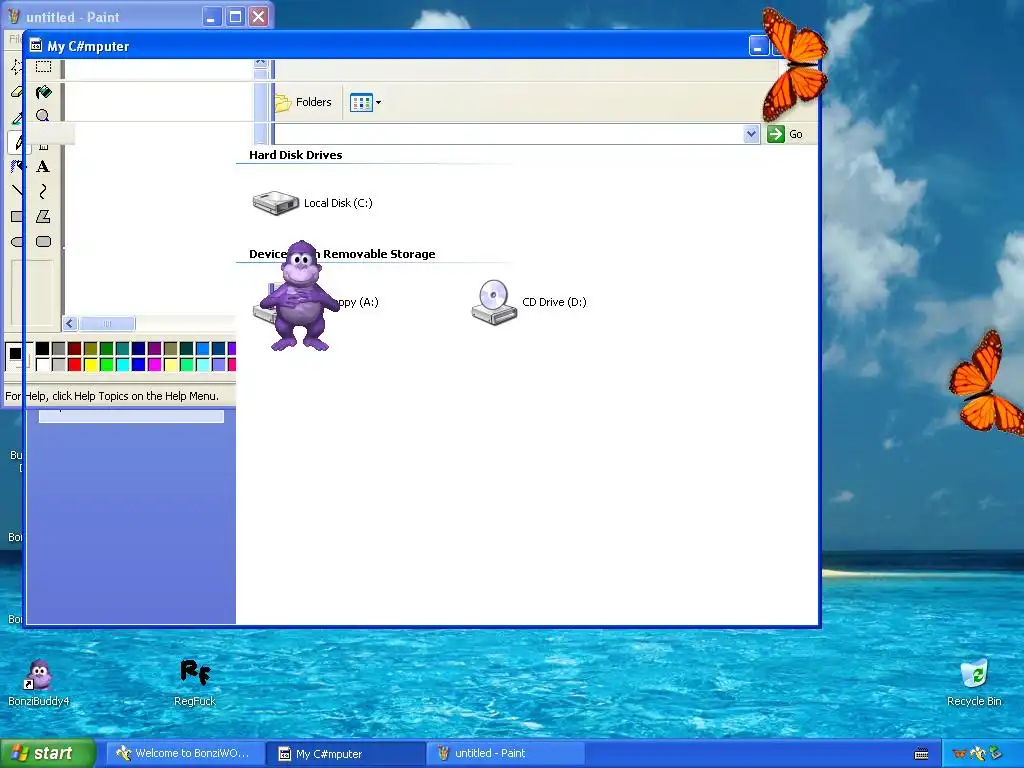Pick the white swatch in Paint palette

[42, 364]
